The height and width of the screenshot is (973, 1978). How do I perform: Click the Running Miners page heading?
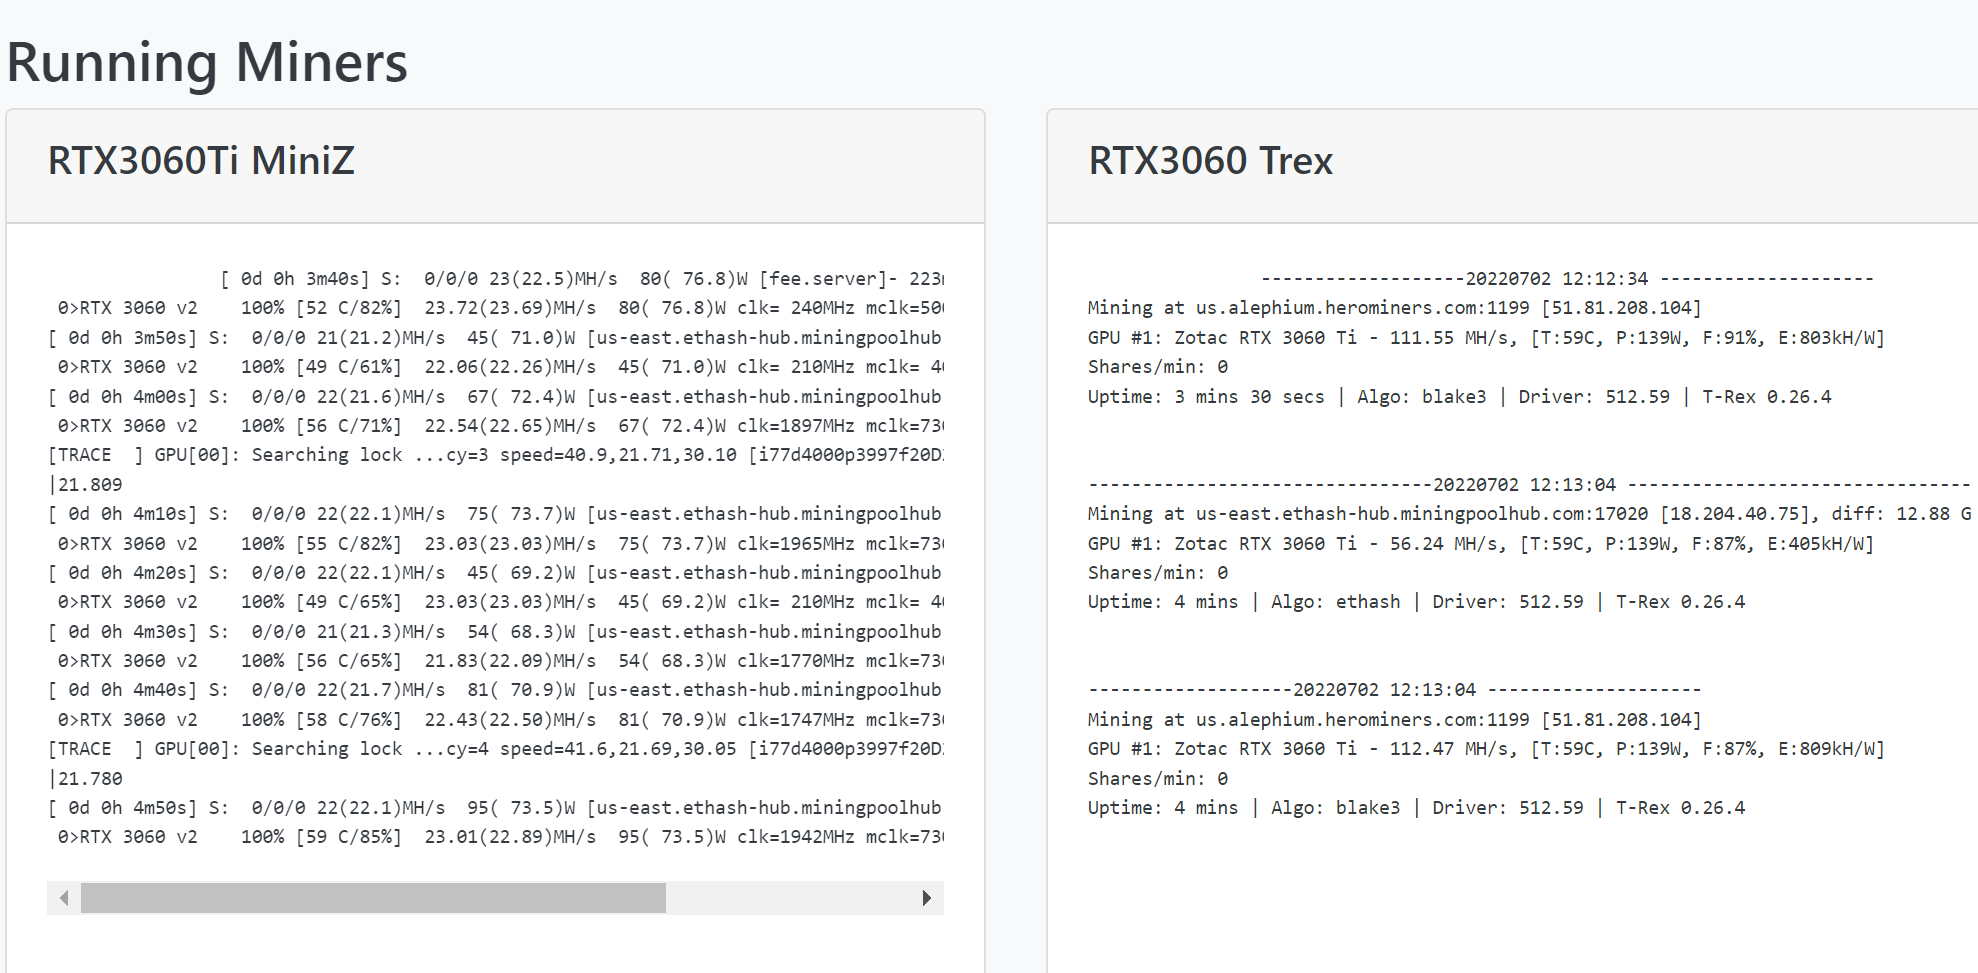point(207,62)
